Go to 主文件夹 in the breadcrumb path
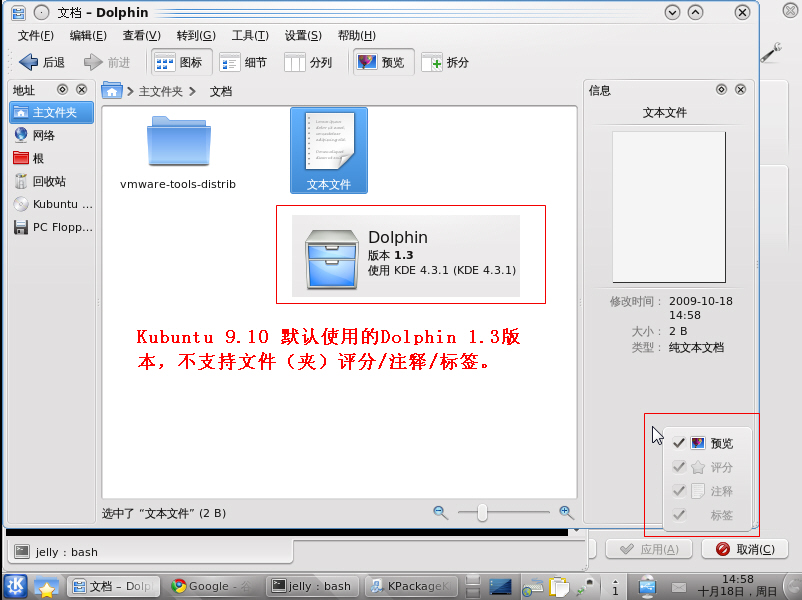Viewport: 802px width, 600px height. (161, 91)
